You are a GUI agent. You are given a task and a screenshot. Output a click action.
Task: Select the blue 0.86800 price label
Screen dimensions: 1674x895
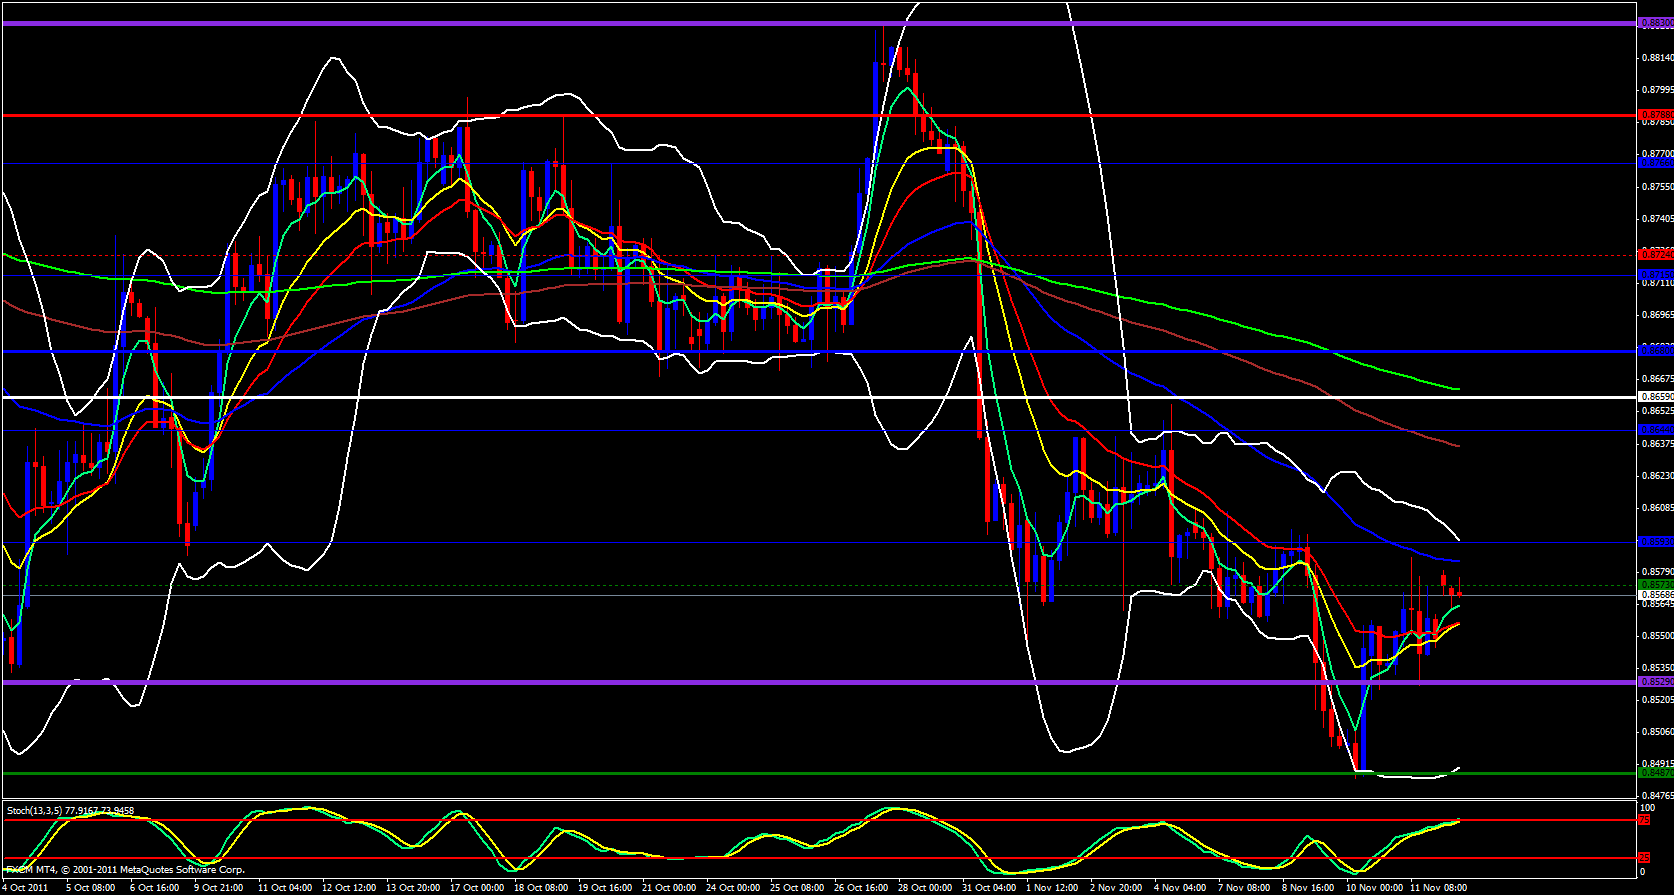click(1655, 351)
